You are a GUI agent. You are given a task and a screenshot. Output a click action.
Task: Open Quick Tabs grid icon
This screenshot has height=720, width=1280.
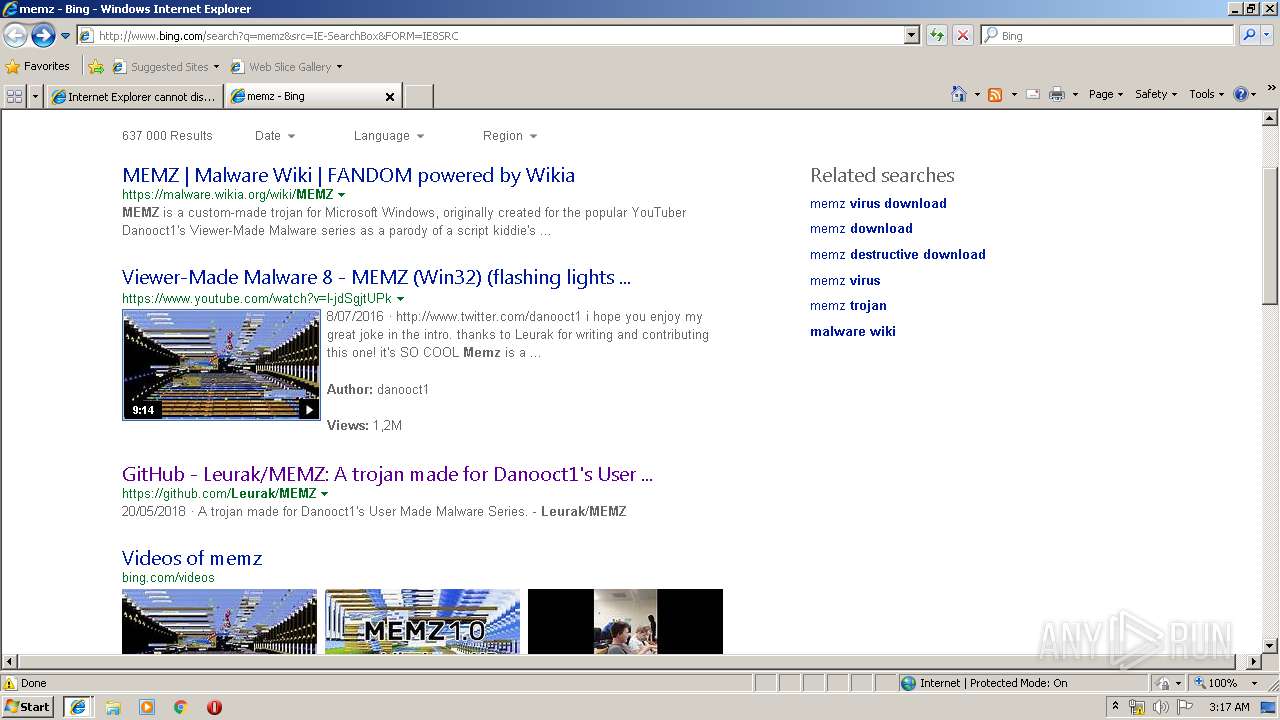(15, 96)
